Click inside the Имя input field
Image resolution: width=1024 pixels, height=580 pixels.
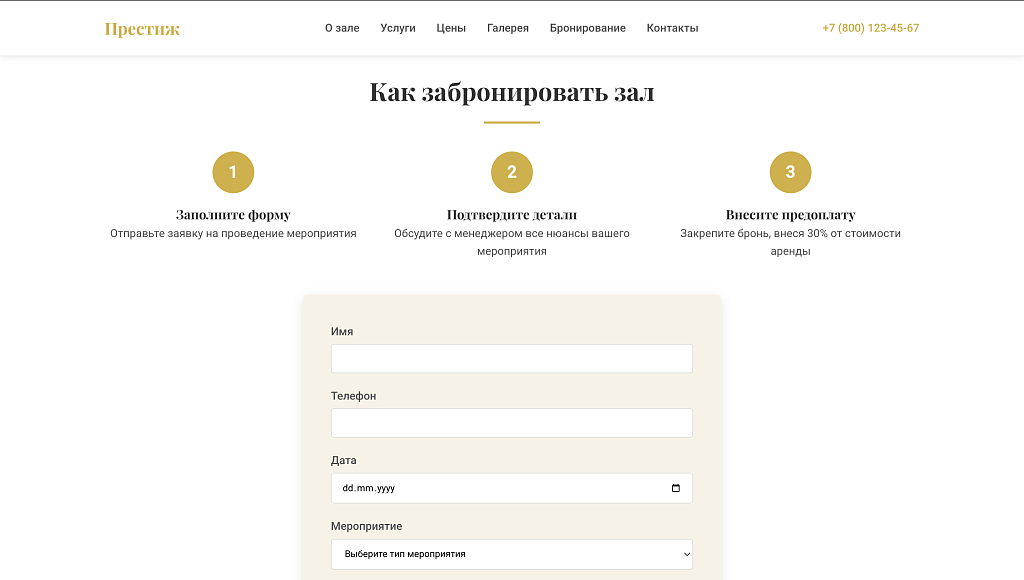click(512, 358)
